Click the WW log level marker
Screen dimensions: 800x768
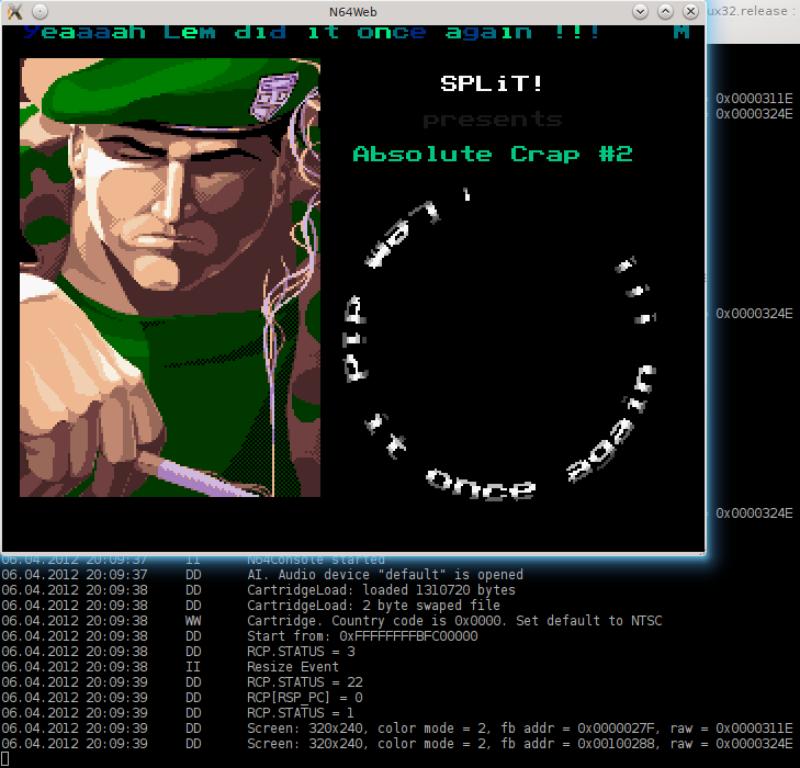pyautogui.click(x=193, y=621)
